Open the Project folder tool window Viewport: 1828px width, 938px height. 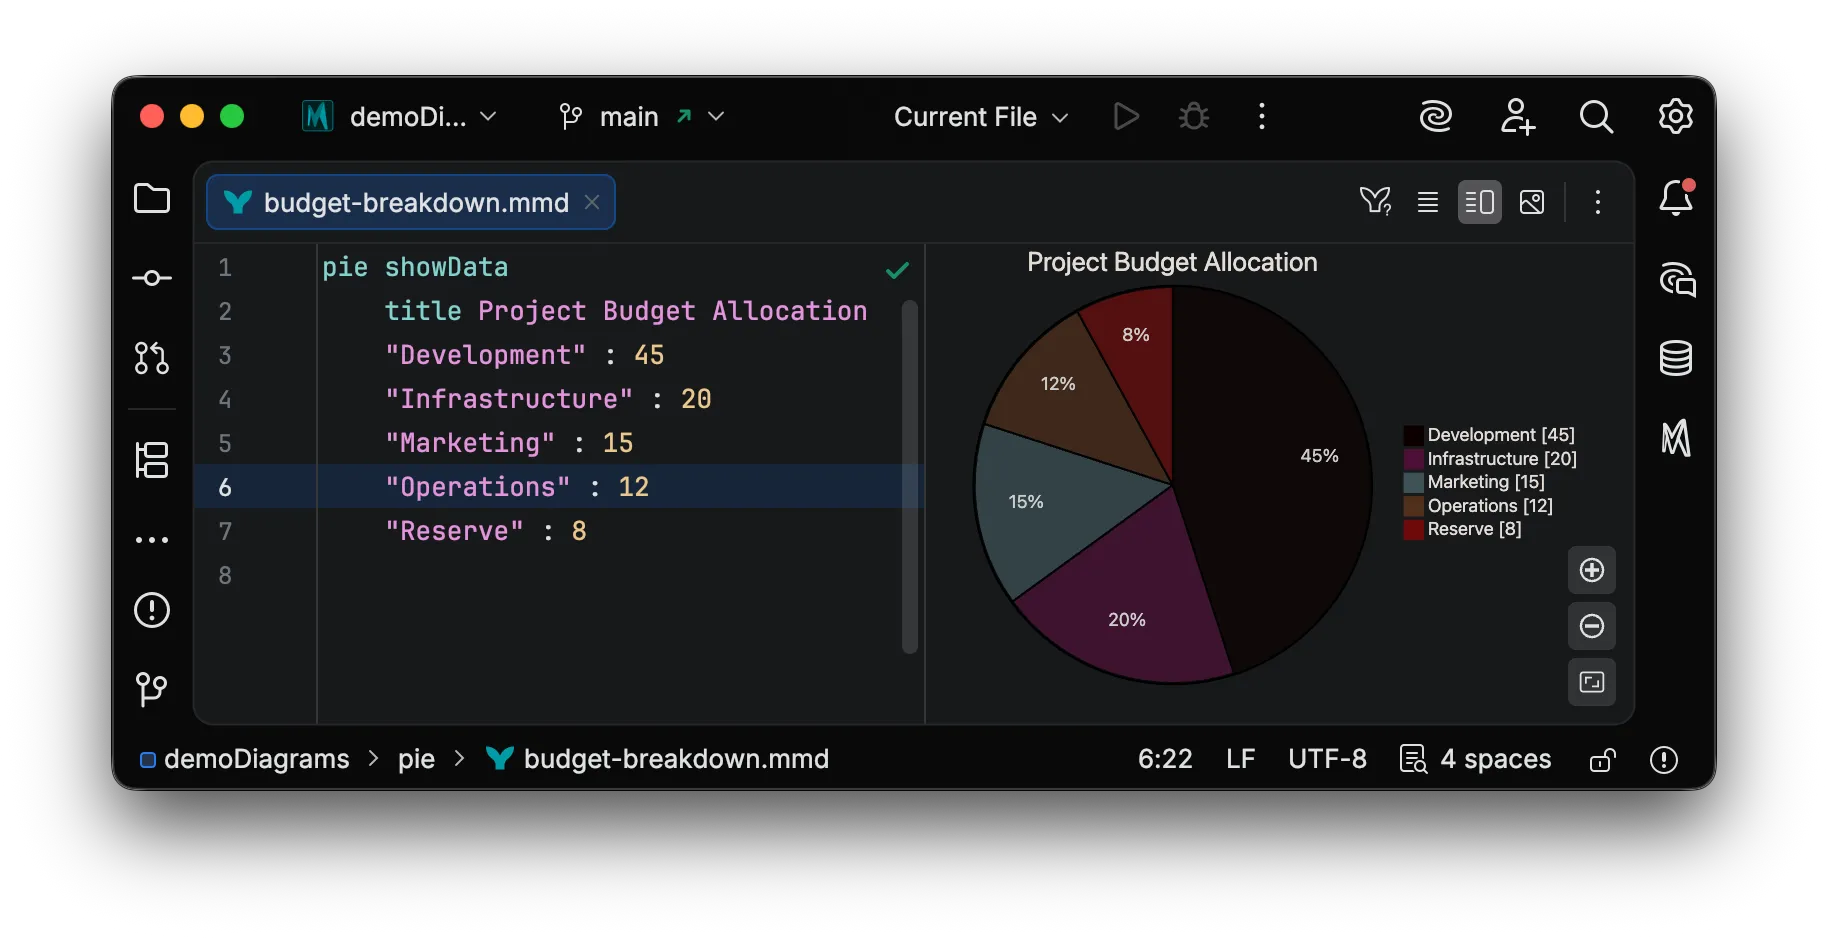151,199
